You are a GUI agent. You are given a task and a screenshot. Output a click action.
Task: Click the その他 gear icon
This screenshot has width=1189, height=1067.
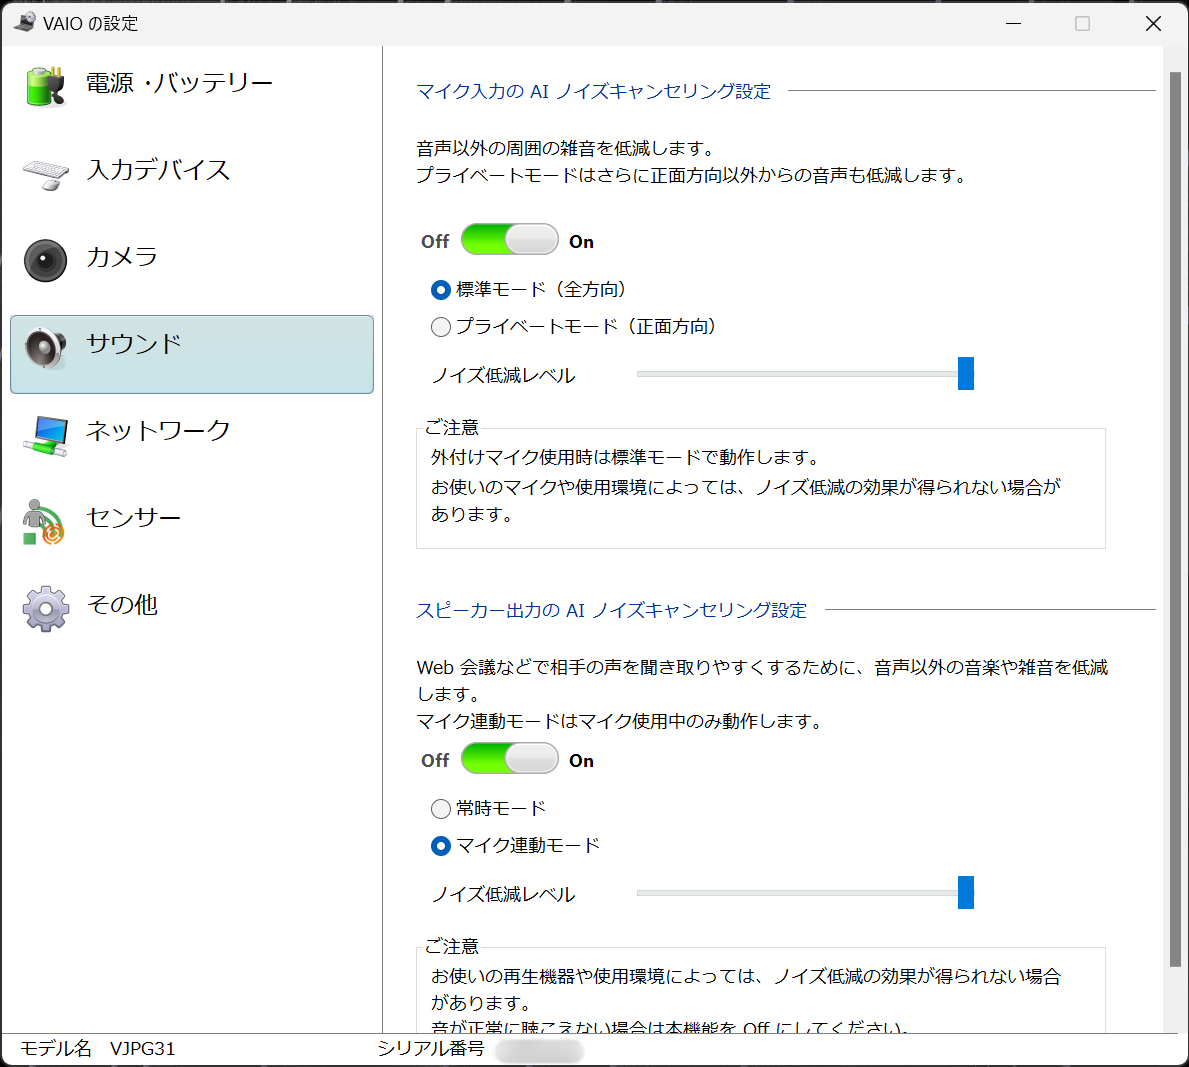(x=45, y=608)
